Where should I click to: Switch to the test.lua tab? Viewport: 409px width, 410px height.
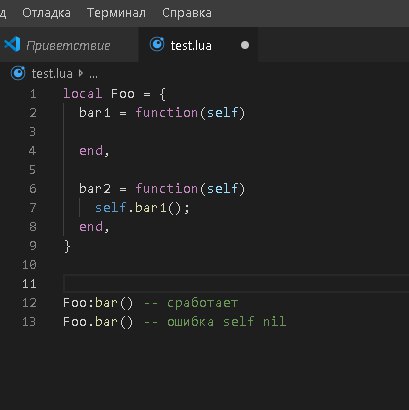(x=198, y=45)
